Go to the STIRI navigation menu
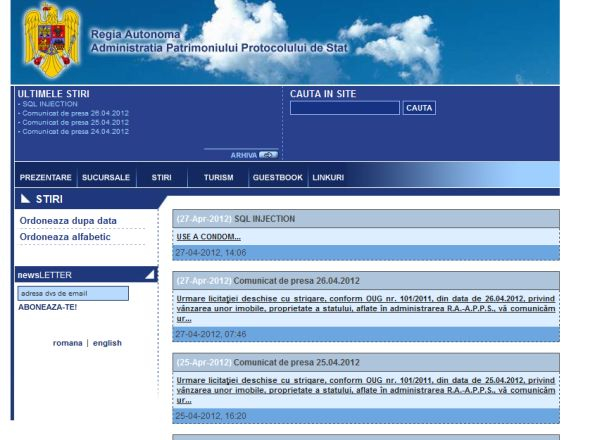Image resolution: width=600 pixels, height=440 pixels. (161, 178)
